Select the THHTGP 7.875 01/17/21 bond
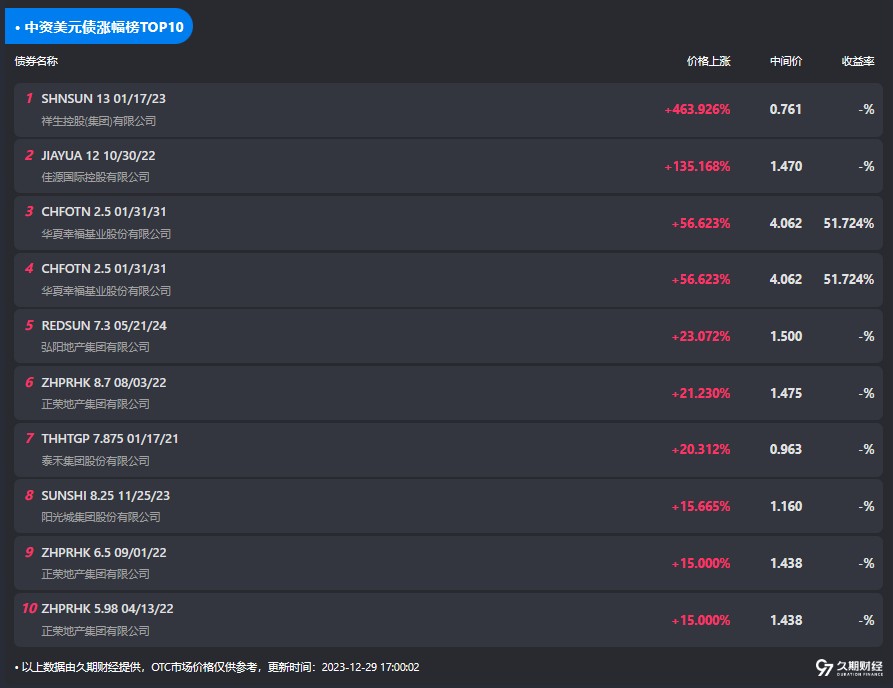893x688 pixels. point(110,439)
